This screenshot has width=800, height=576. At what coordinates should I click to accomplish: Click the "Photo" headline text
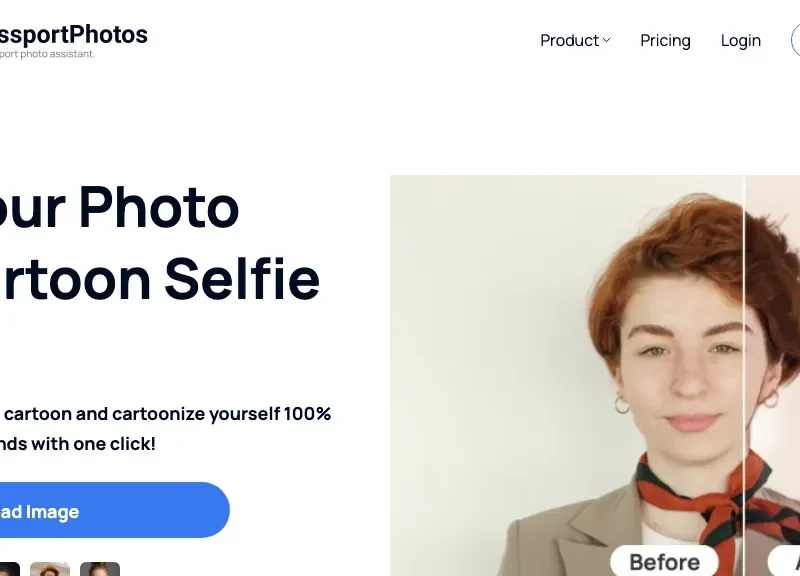pyautogui.click(x=159, y=207)
